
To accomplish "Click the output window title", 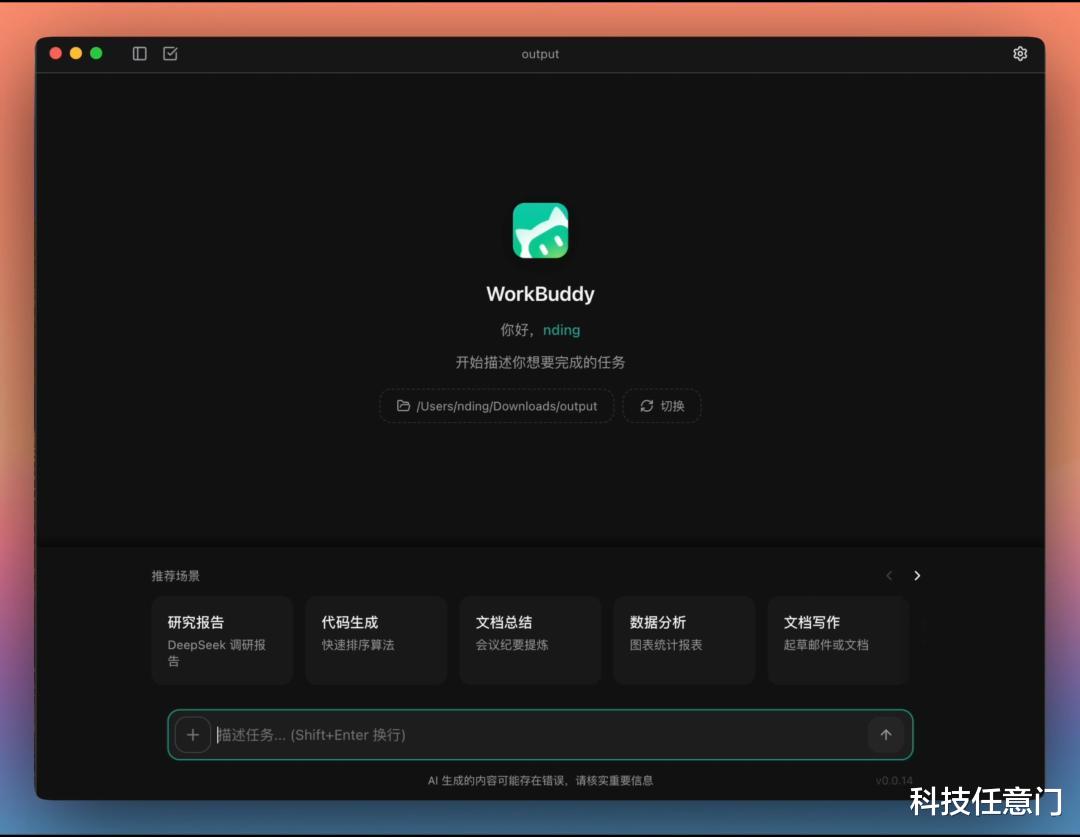I will point(540,54).
